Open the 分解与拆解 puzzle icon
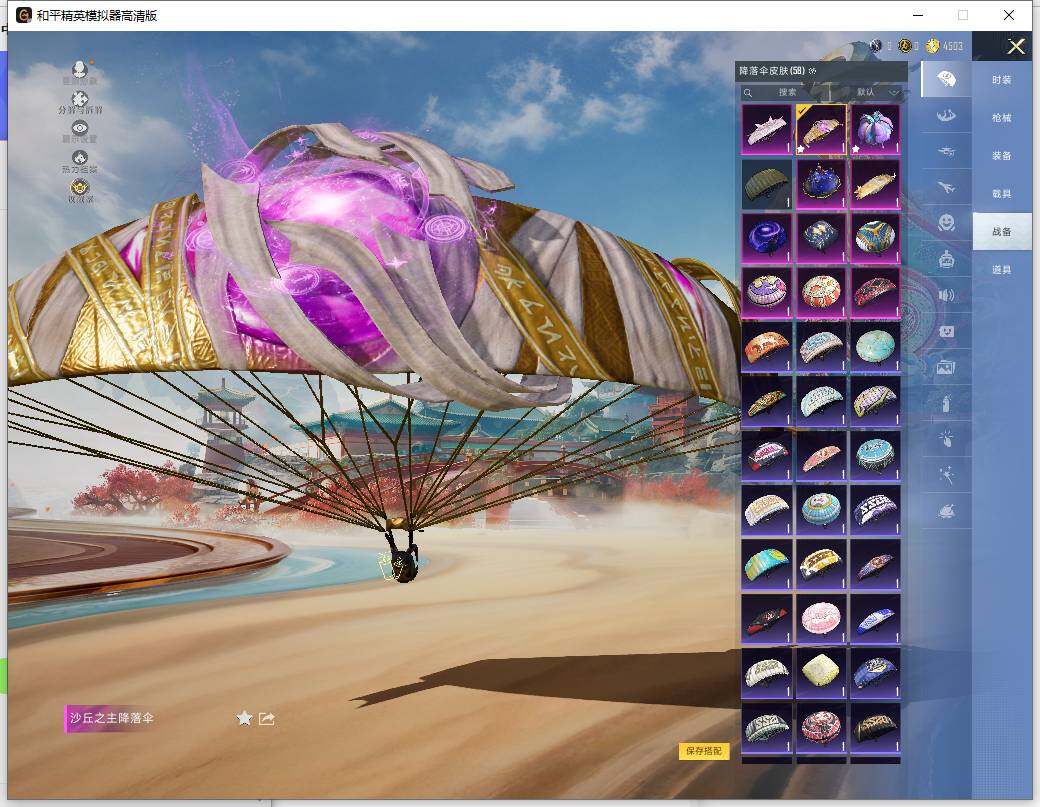Screen dimensions: 1040x807 pos(80,99)
